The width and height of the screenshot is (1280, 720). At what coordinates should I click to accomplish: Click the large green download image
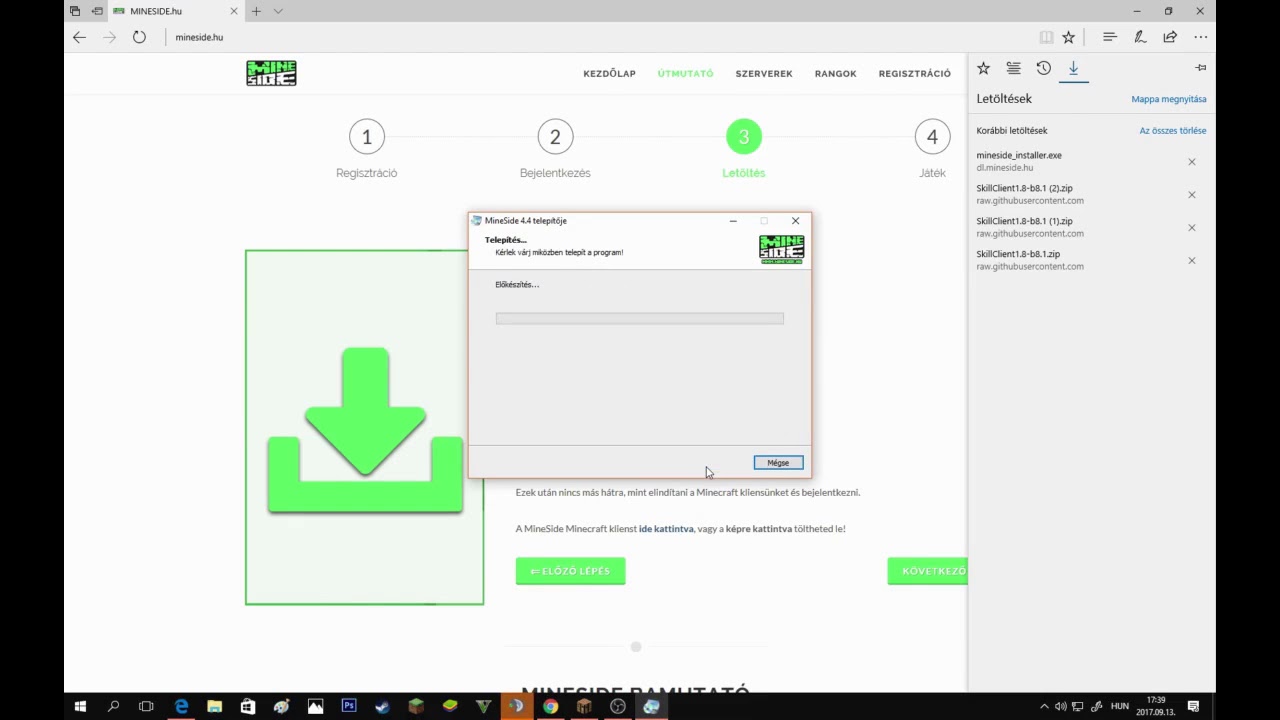pyautogui.click(x=364, y=427)
